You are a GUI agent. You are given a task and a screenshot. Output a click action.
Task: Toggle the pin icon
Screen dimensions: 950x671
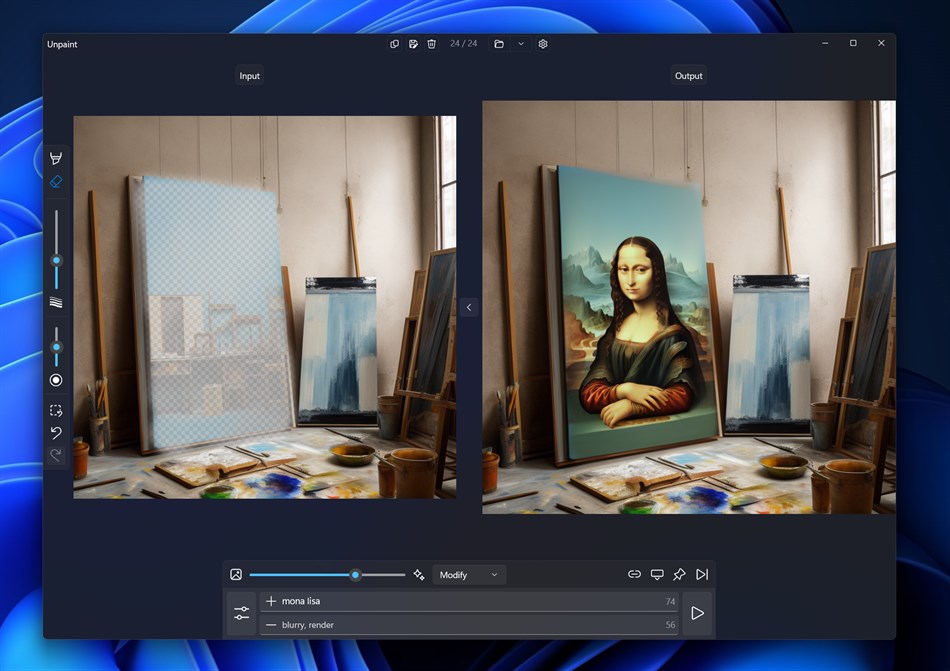tap(679, 574)
